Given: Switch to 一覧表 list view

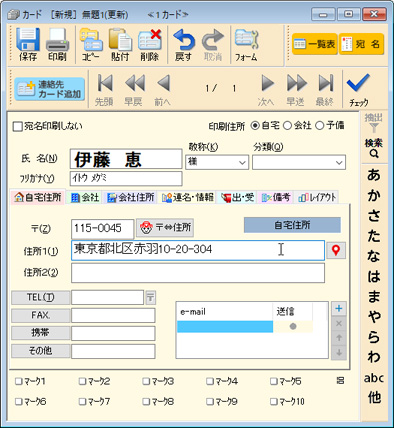Looking at the screenshot, I should point(315,44).
